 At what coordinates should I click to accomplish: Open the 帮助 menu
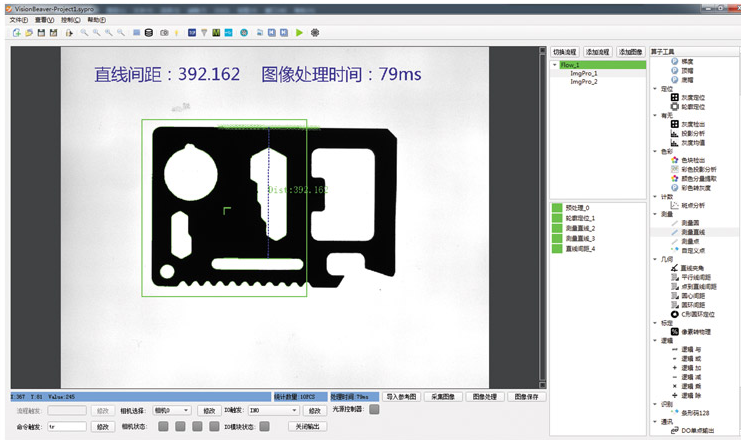[x=95, y=19]
